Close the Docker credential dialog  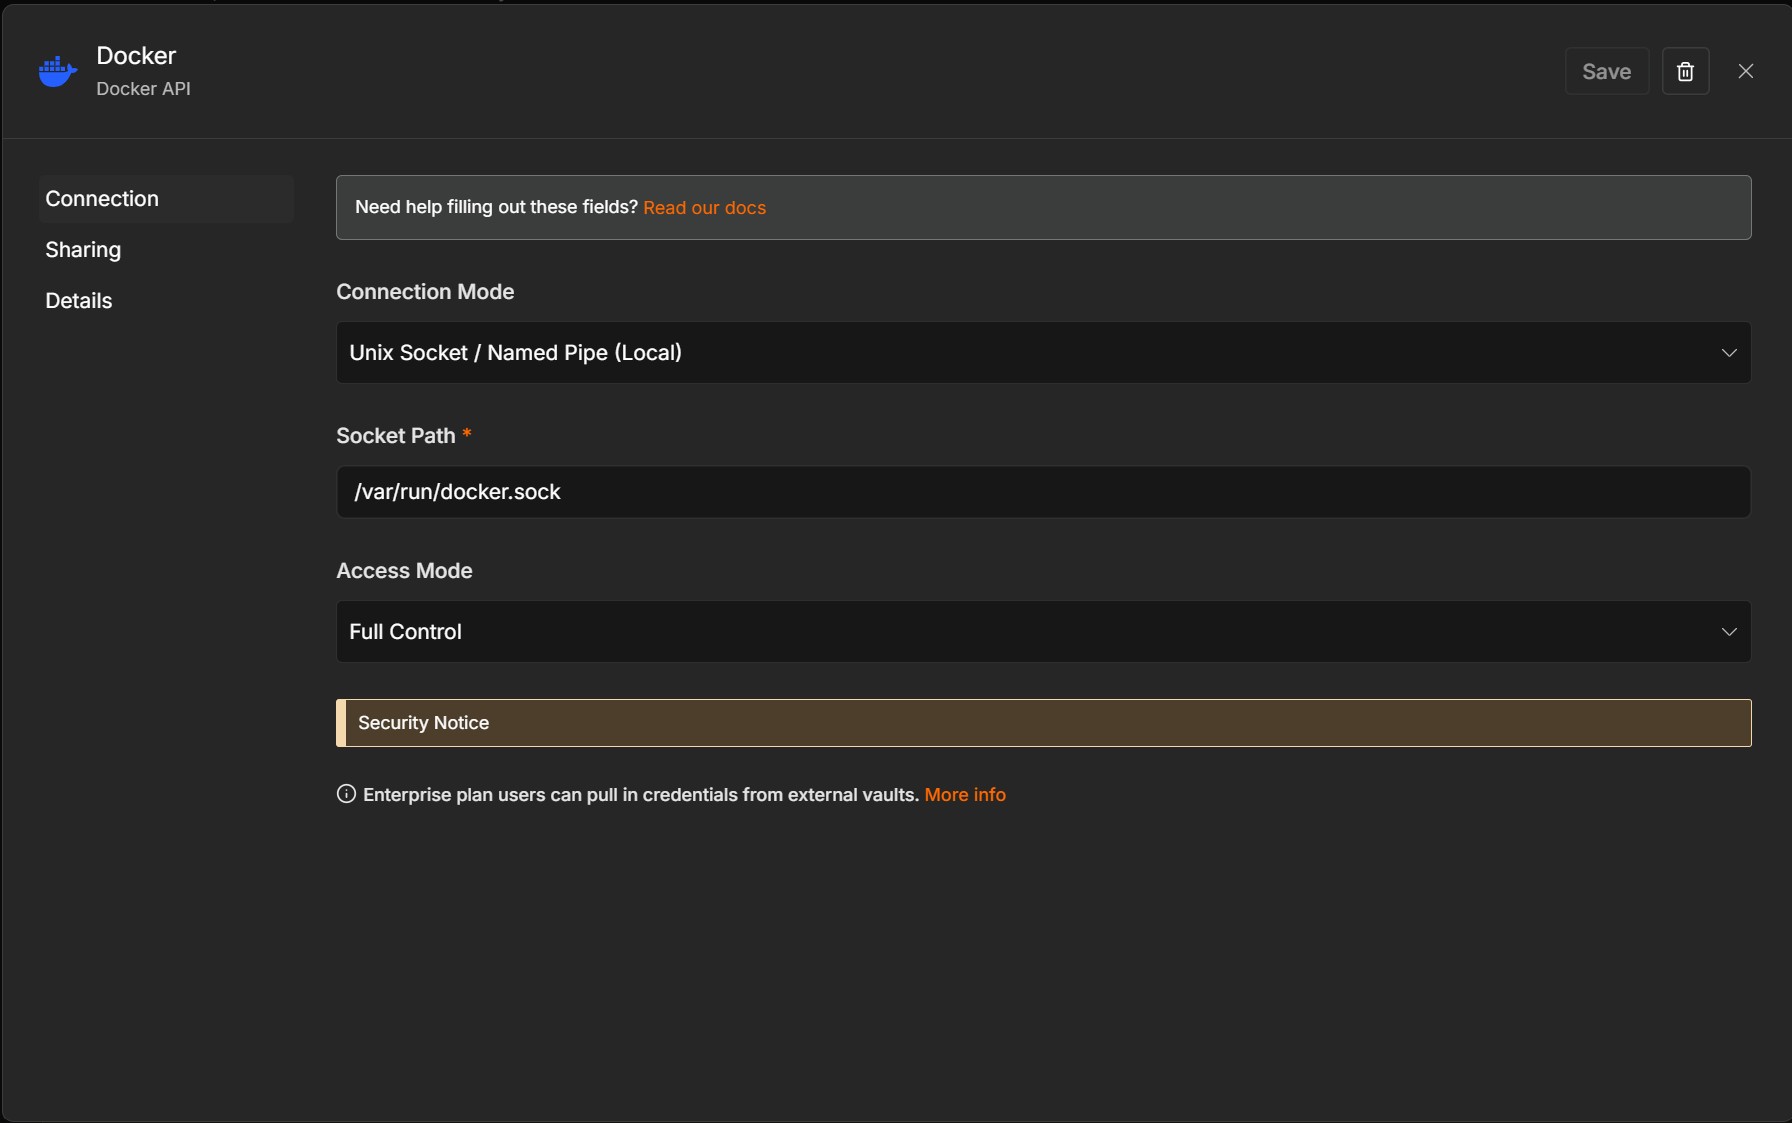click(1745, 71)
